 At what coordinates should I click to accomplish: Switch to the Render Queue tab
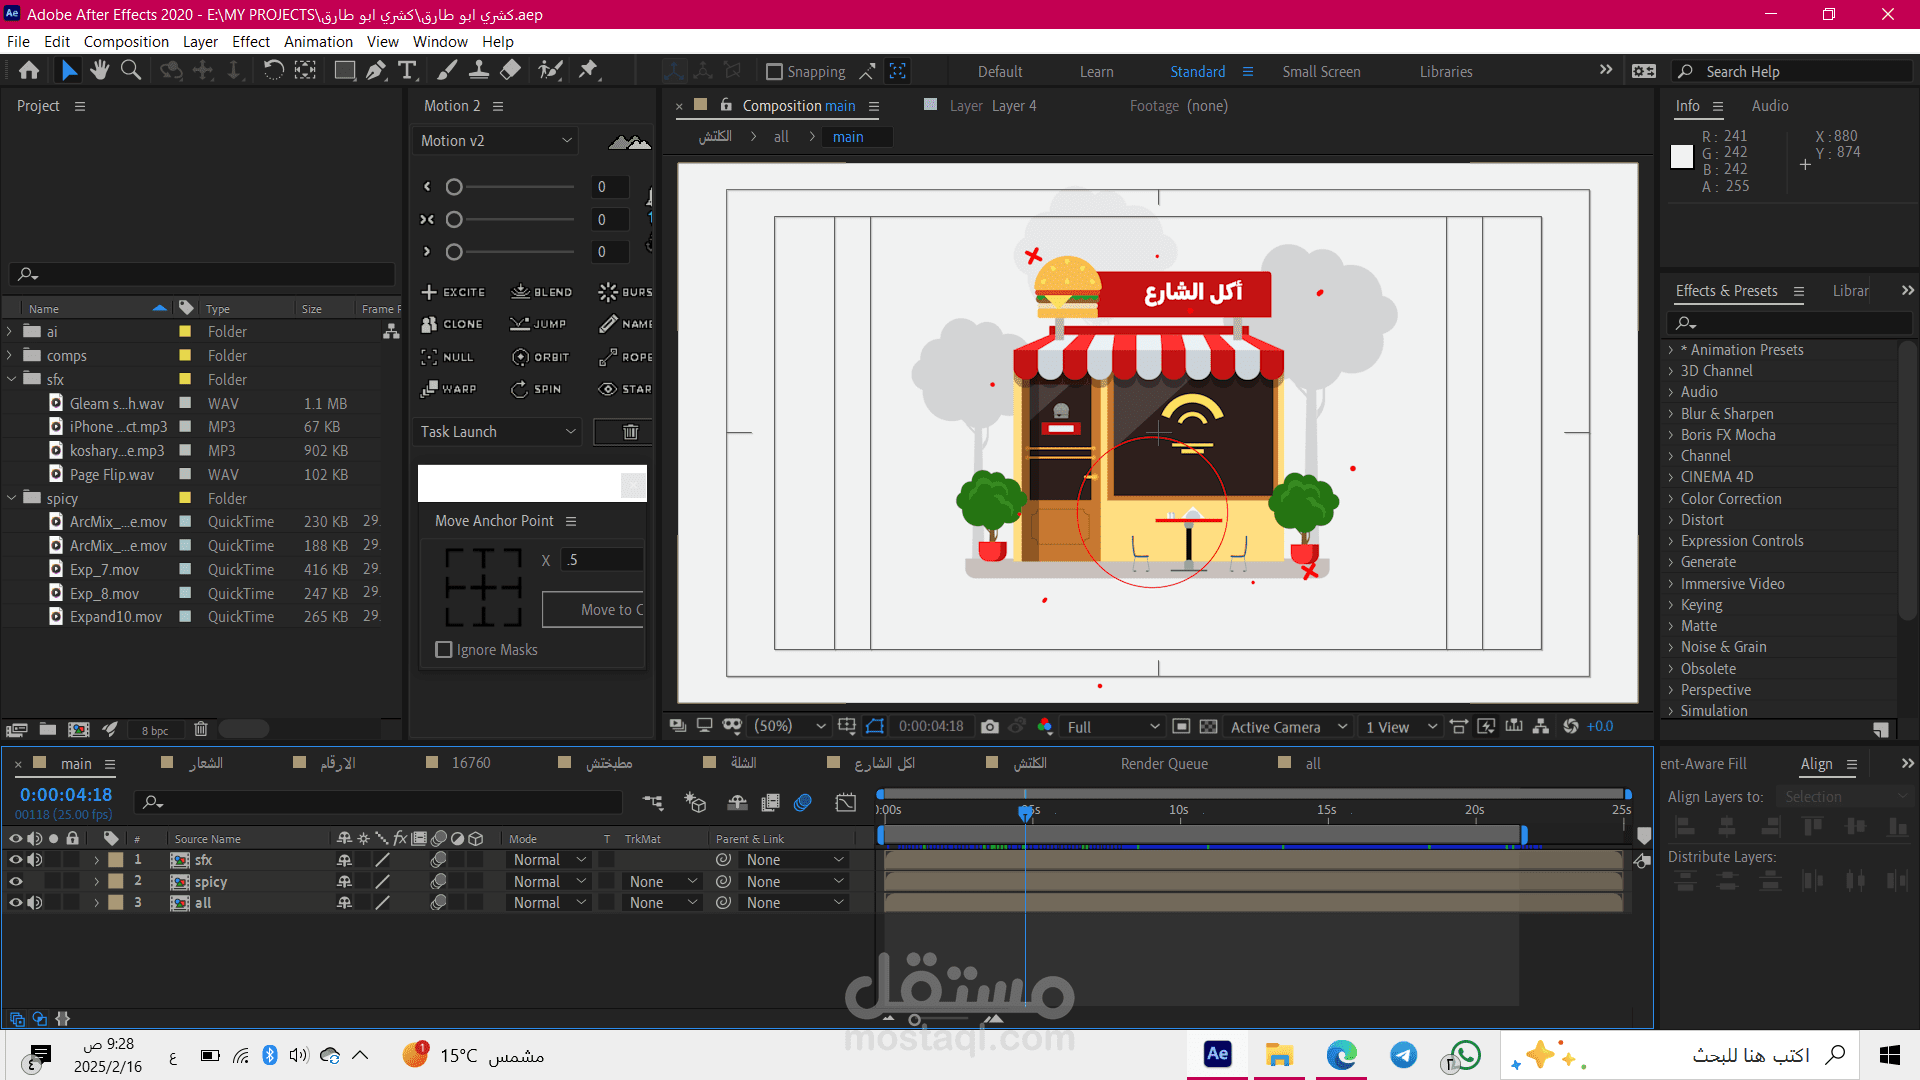click(x=1164, y=764)
